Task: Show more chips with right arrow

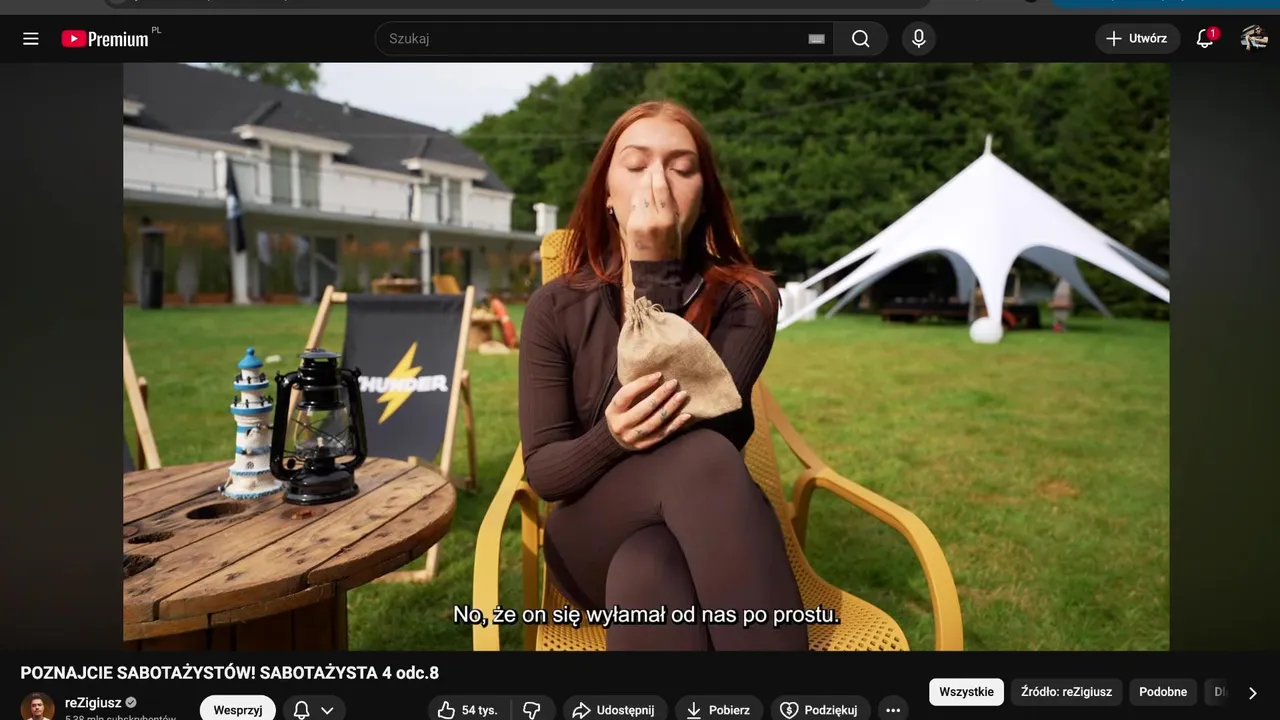Action: click(1252, 692)
